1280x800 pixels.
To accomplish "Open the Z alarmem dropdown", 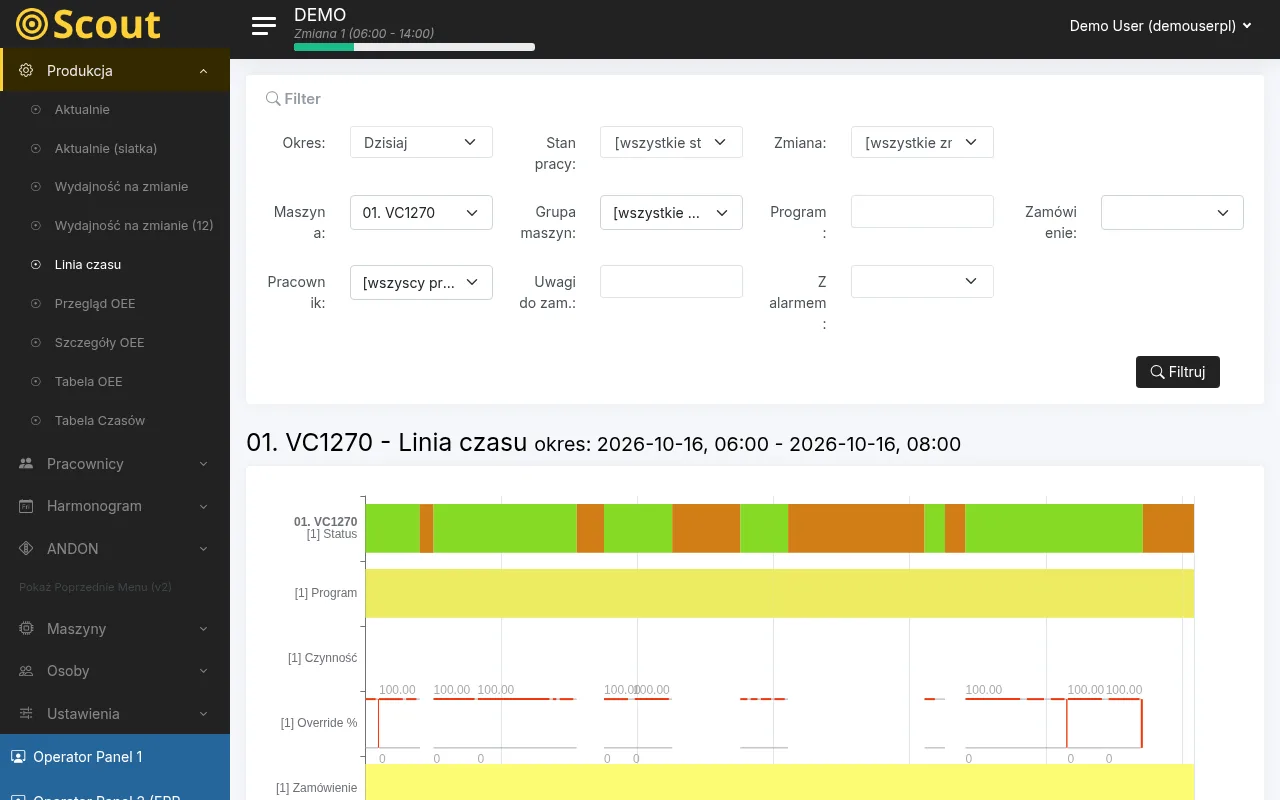I will [x=922, y=281].
